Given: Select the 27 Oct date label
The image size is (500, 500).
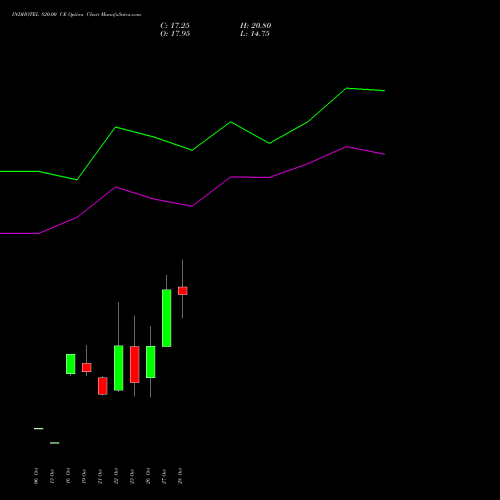Looking at the screenshot, I should pyautogui.click(x=164, y=476).
